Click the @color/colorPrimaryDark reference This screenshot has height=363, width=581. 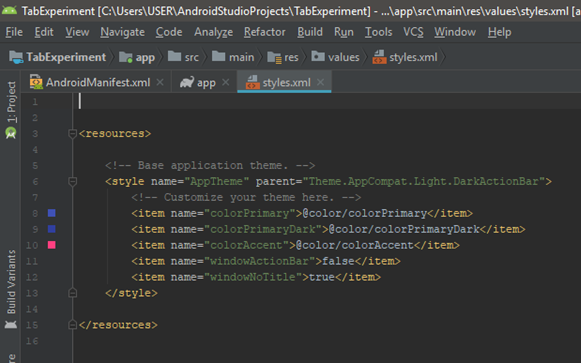404,229
